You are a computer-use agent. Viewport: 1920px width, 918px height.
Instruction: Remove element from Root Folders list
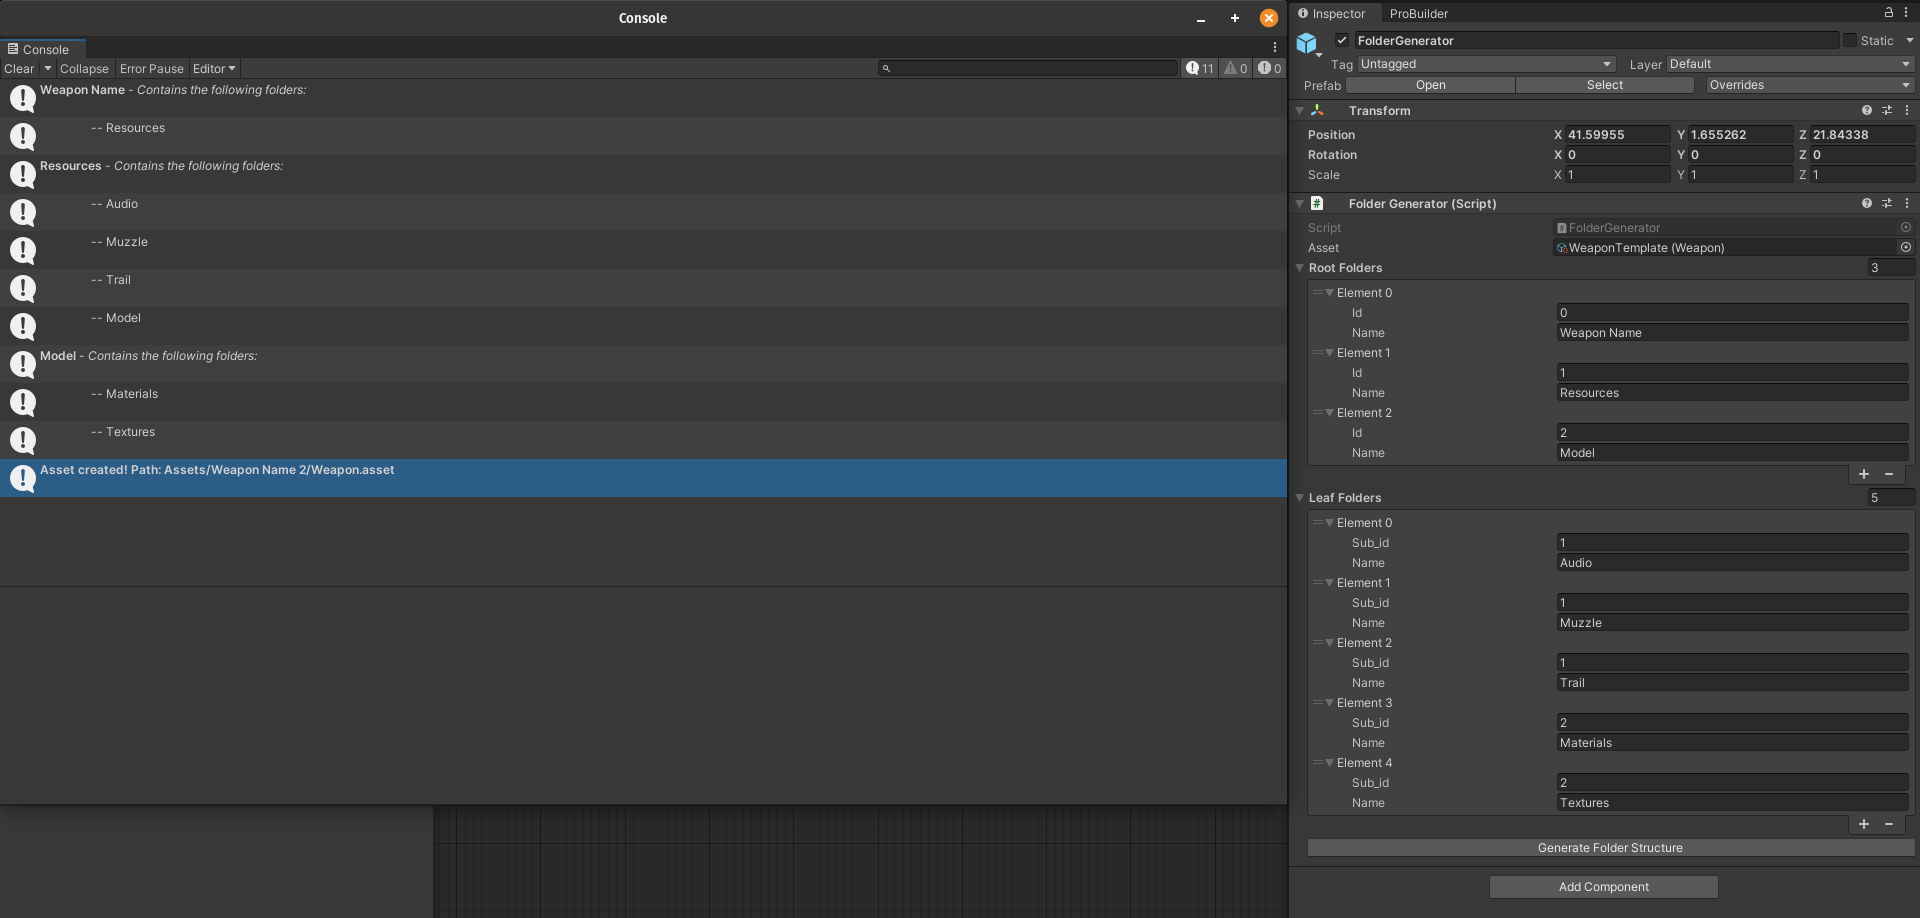coord(1889,474)
